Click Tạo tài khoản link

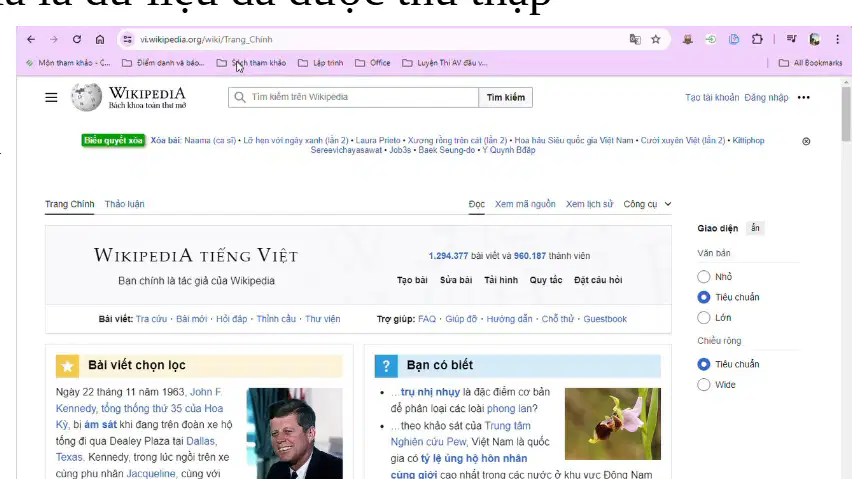712,97
